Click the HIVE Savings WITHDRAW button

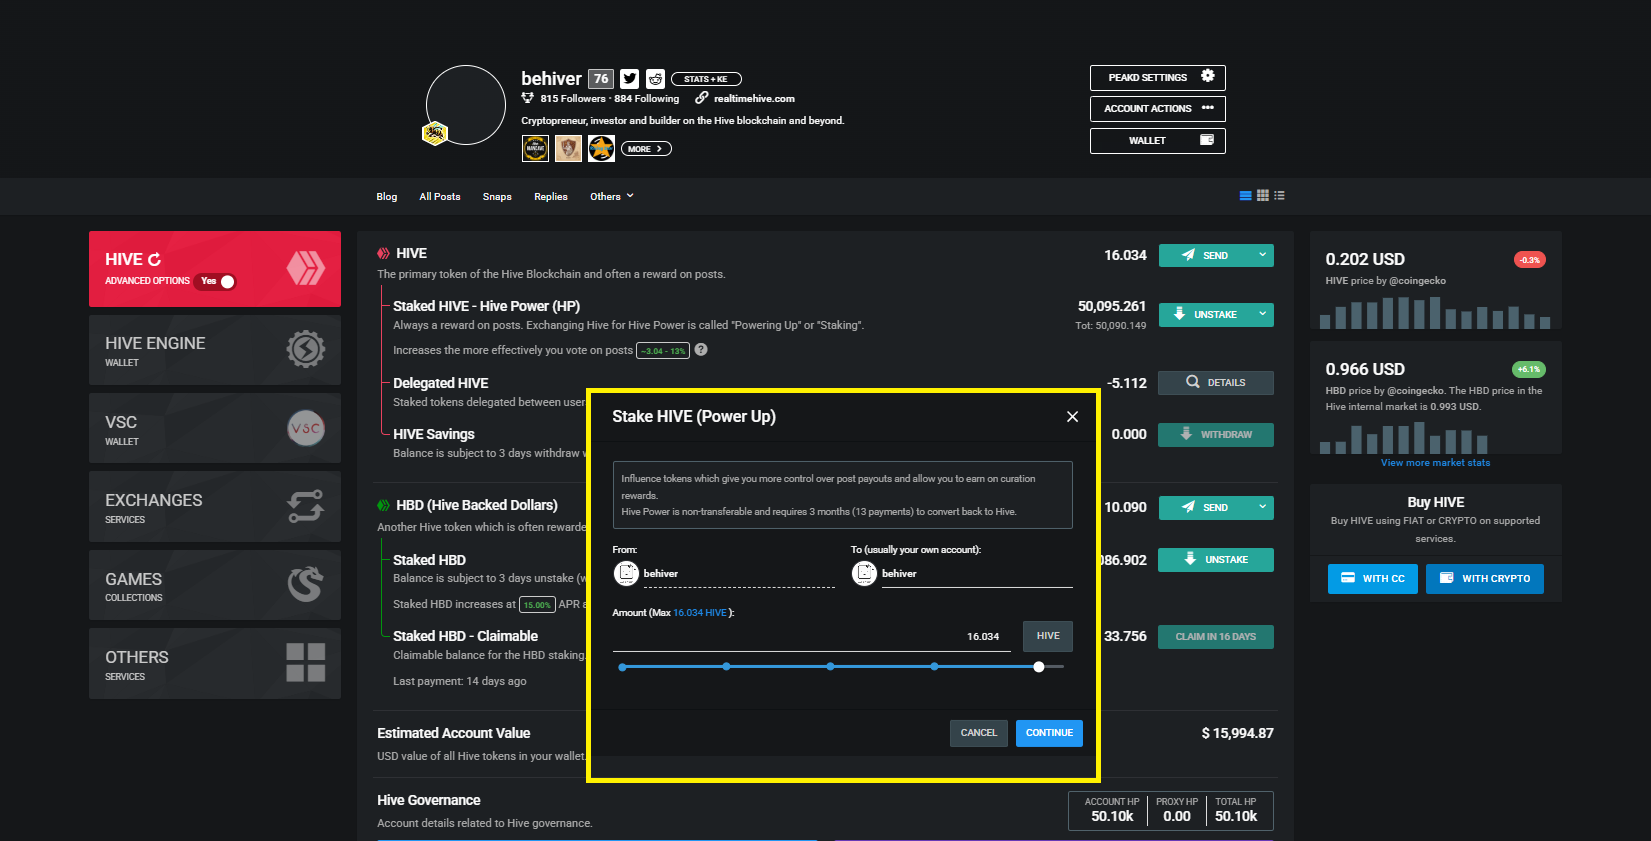(x=1216, y=434)
